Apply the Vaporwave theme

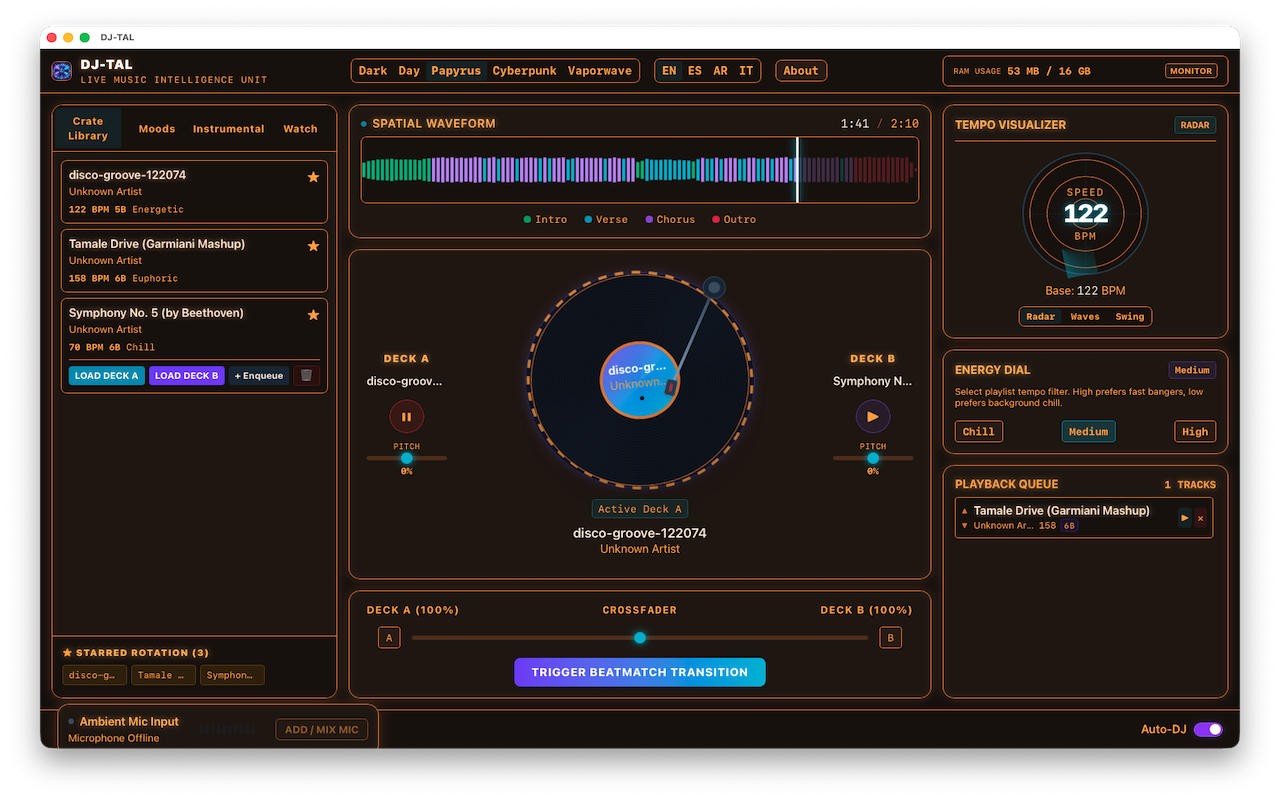[600, 71]
